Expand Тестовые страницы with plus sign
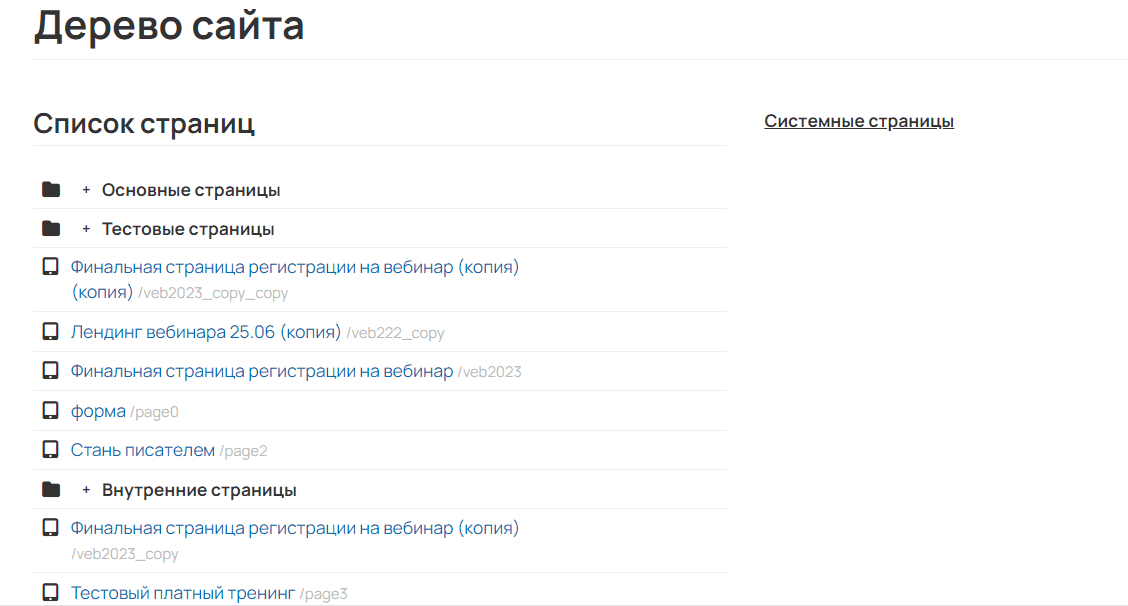The width and height of the screenshot is (1128, 606). pyautogui.click(x=86, y=229)
